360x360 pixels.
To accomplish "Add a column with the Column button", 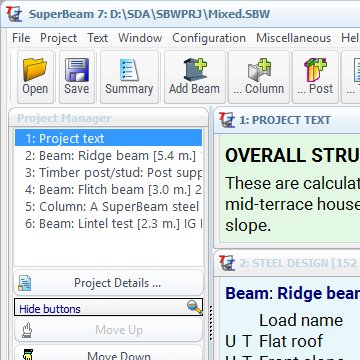I will 259,77.
